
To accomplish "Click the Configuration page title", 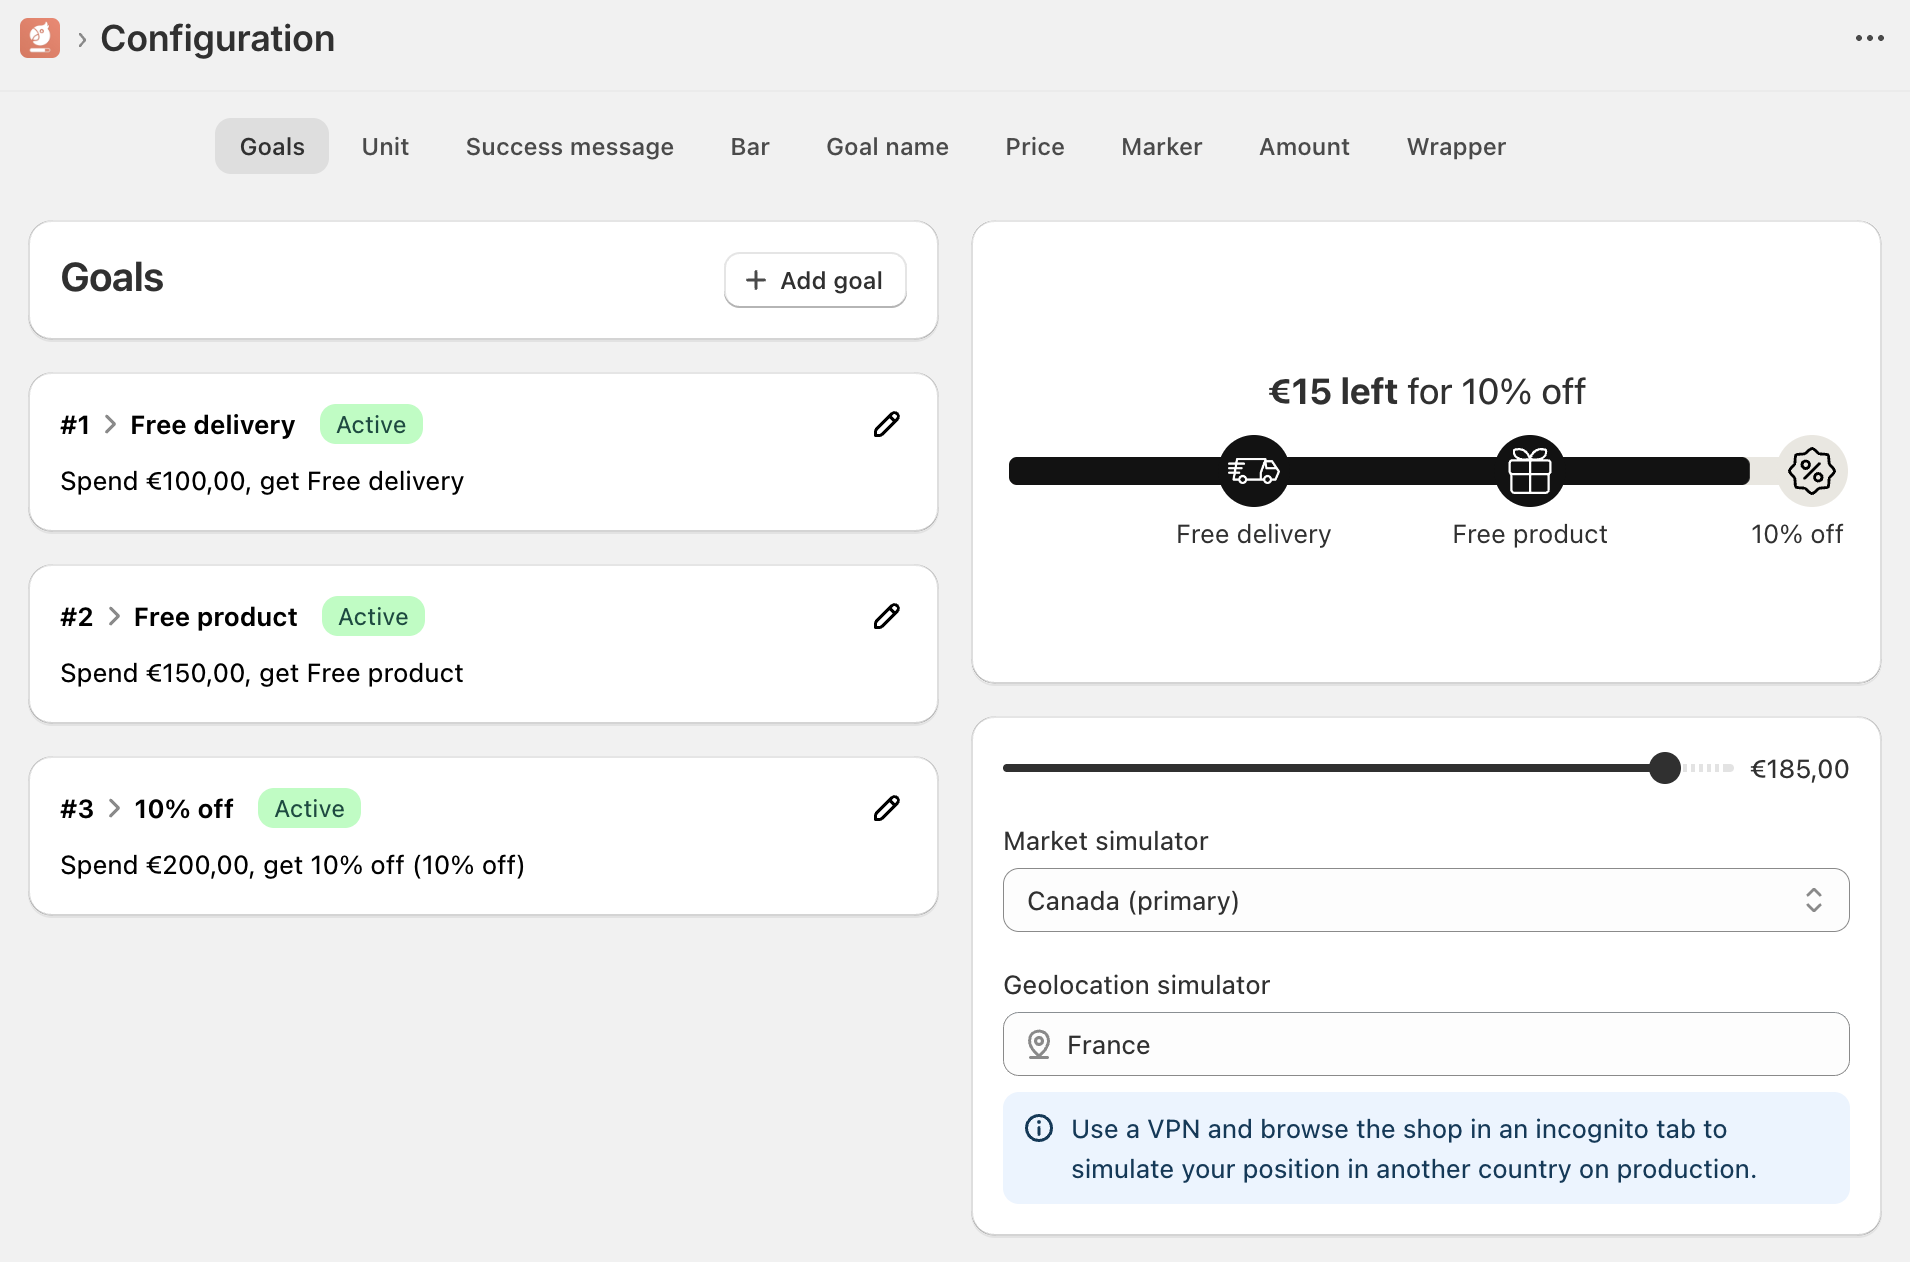I will (218, 39).
